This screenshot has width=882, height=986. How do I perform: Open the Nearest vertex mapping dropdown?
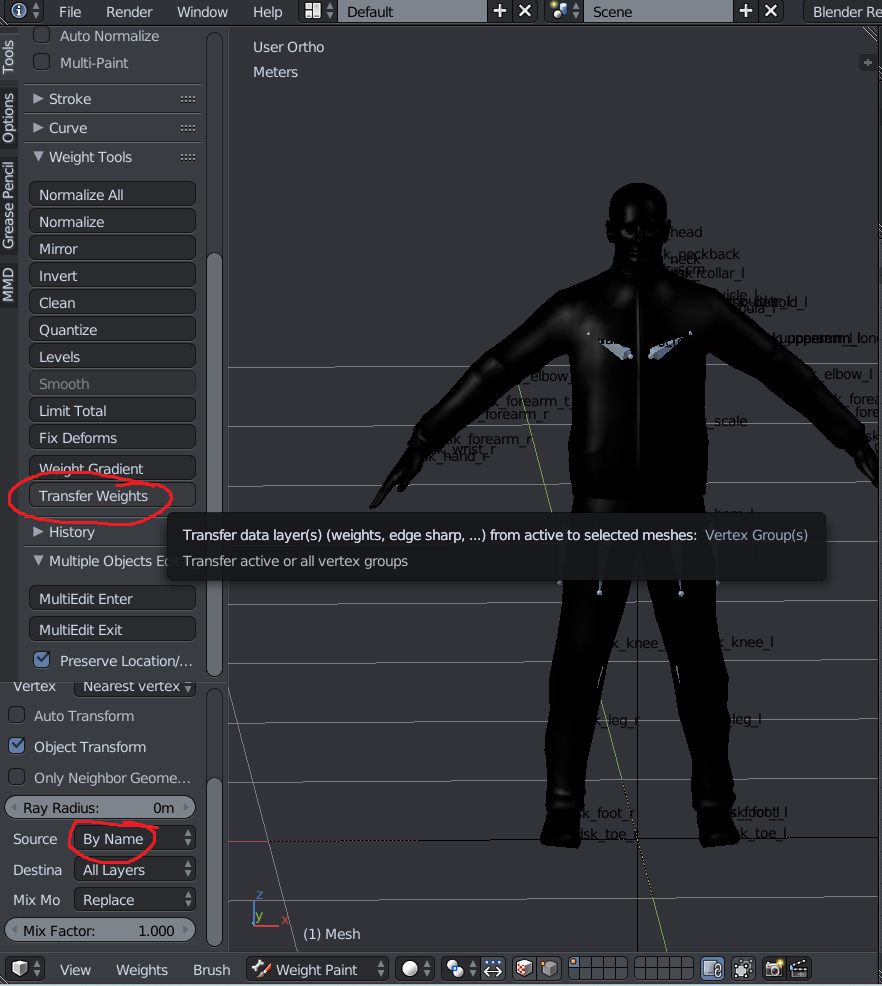tap(135, 687)
